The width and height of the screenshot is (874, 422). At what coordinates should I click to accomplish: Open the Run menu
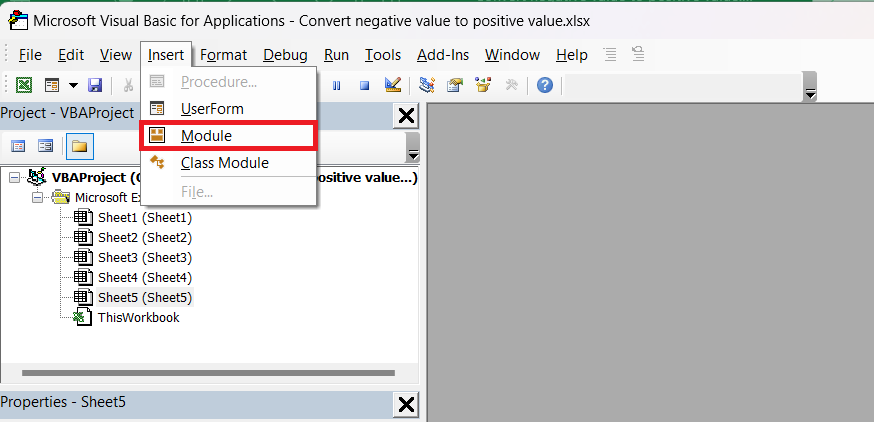coord(336,55)
